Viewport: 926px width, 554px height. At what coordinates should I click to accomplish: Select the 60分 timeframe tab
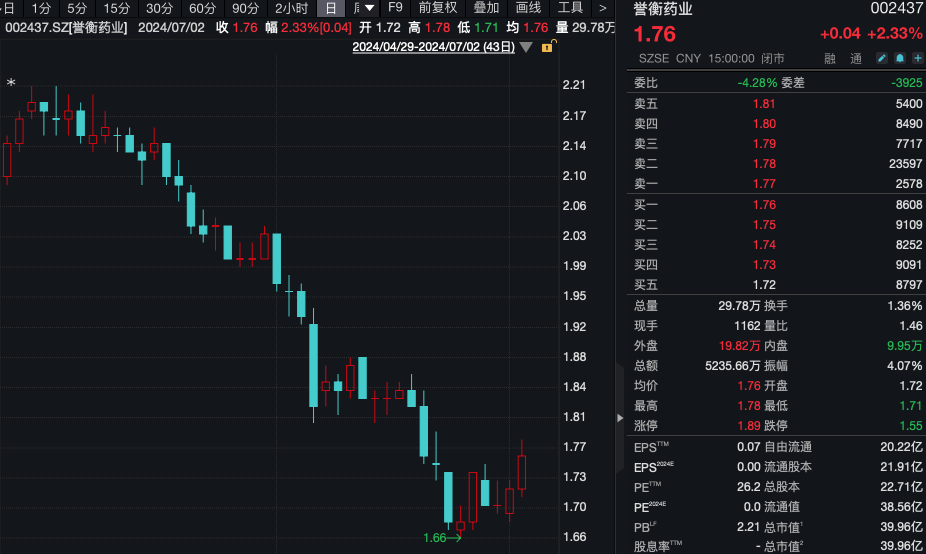(202, 8)
